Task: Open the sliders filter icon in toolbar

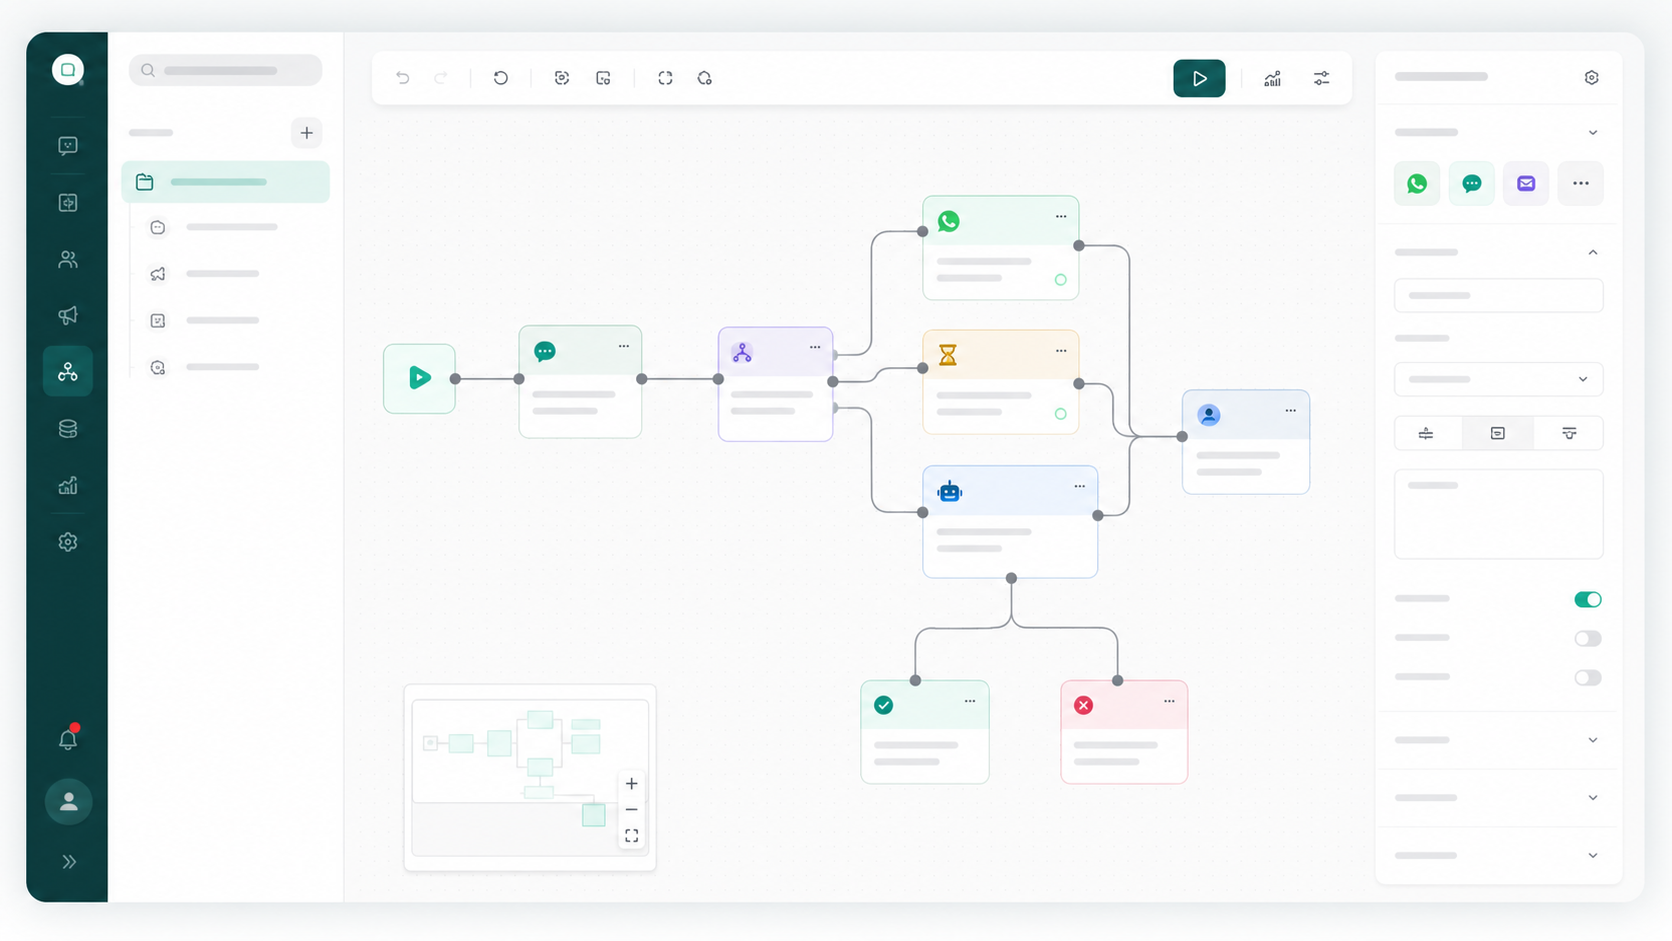Action: coord(1322,79)
